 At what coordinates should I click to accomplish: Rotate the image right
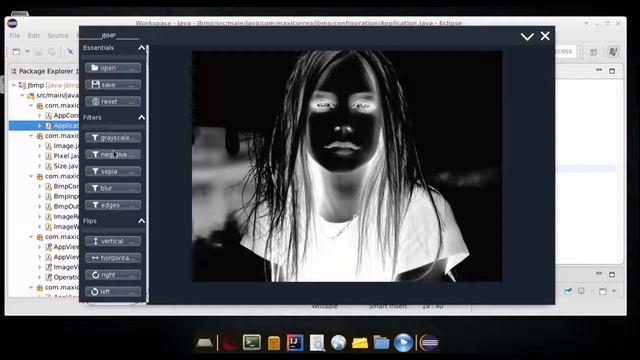(x=113, y=275)
